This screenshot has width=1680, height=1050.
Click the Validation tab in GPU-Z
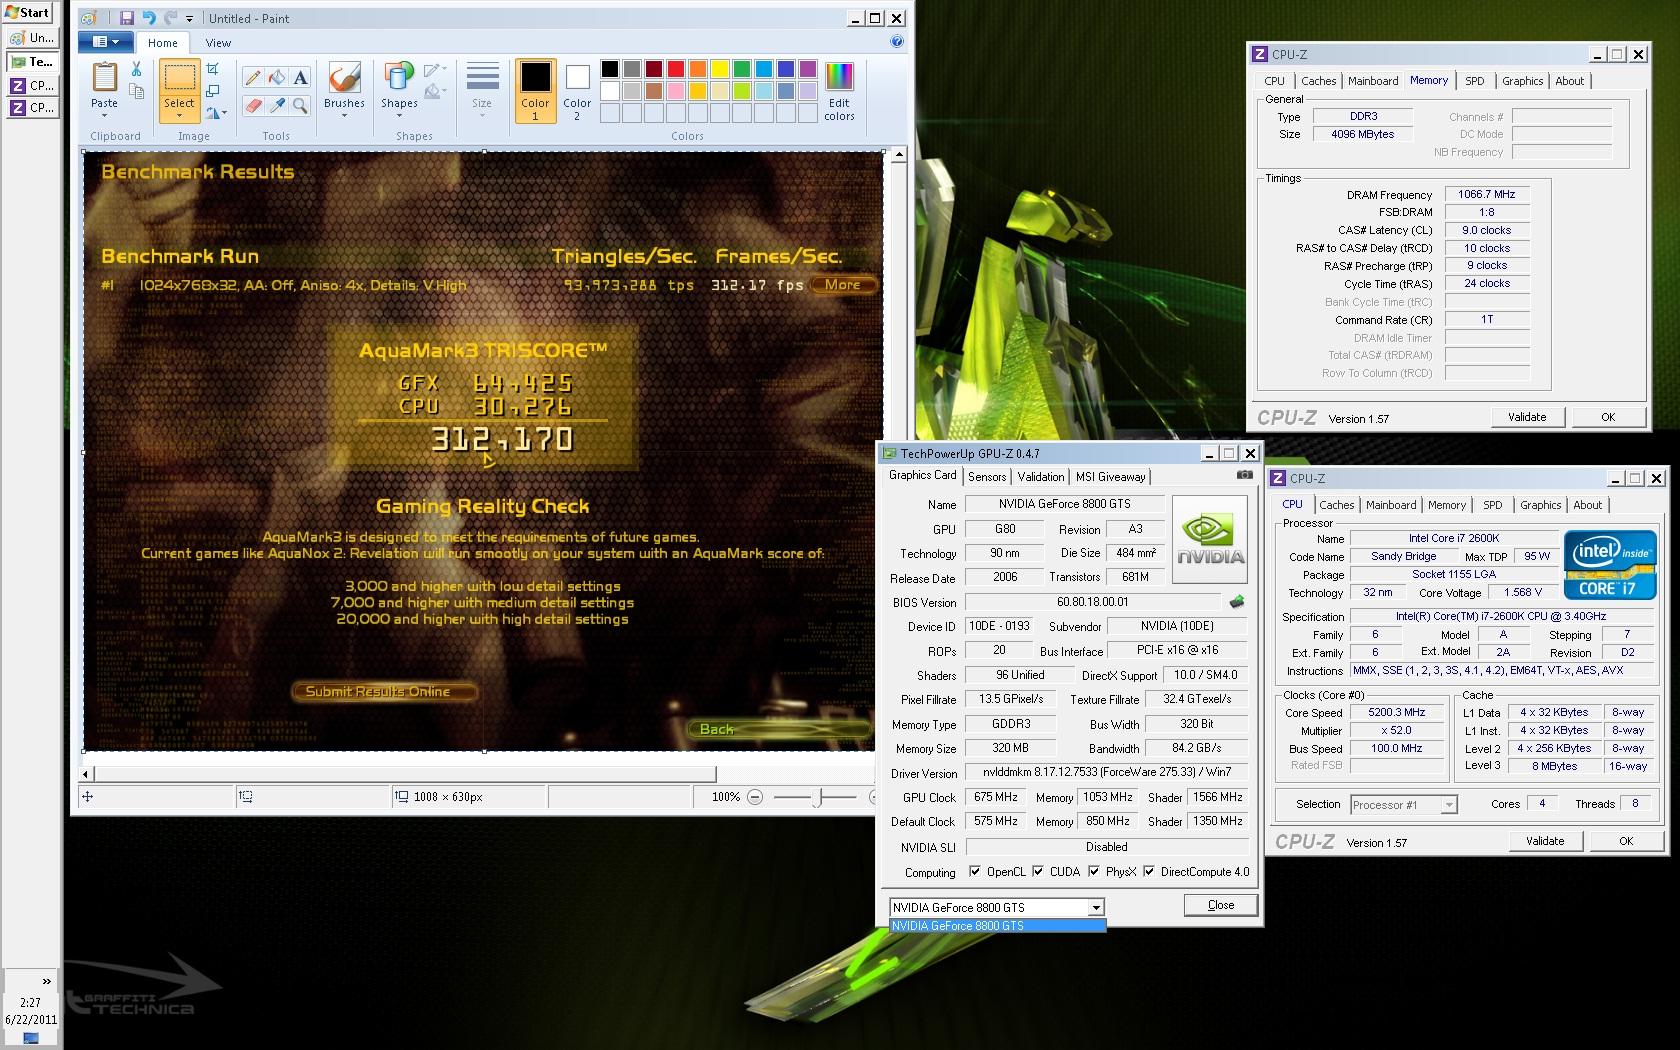[1041, 477]
